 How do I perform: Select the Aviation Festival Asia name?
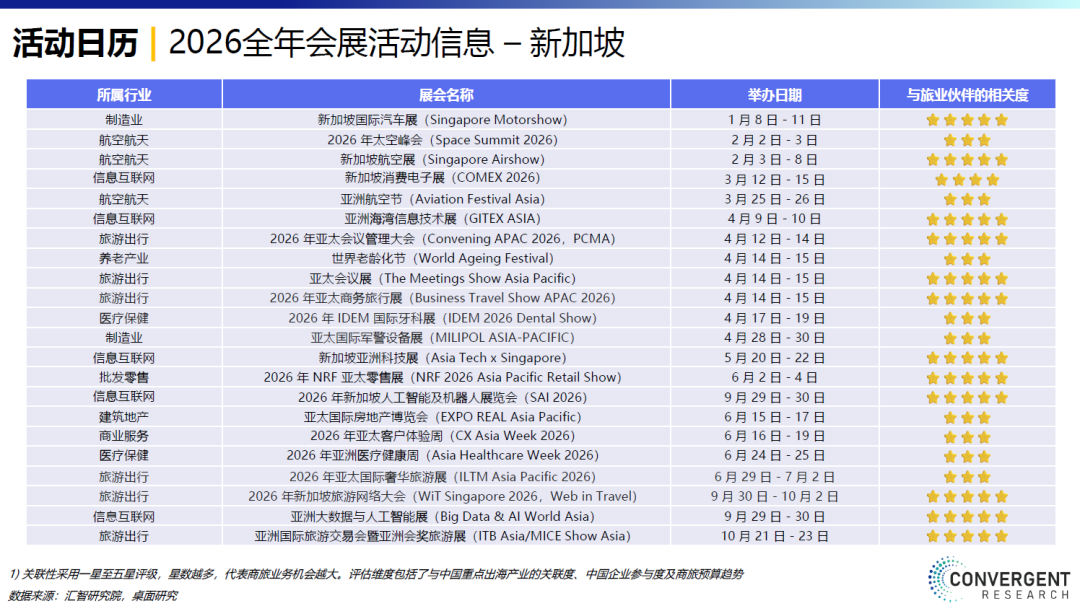(442, 199)
